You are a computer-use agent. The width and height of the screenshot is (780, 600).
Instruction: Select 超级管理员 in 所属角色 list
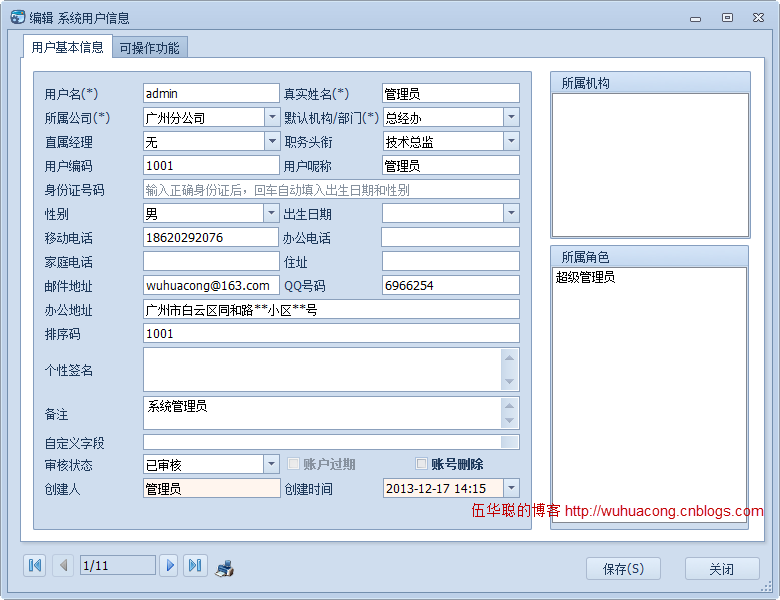585,277
